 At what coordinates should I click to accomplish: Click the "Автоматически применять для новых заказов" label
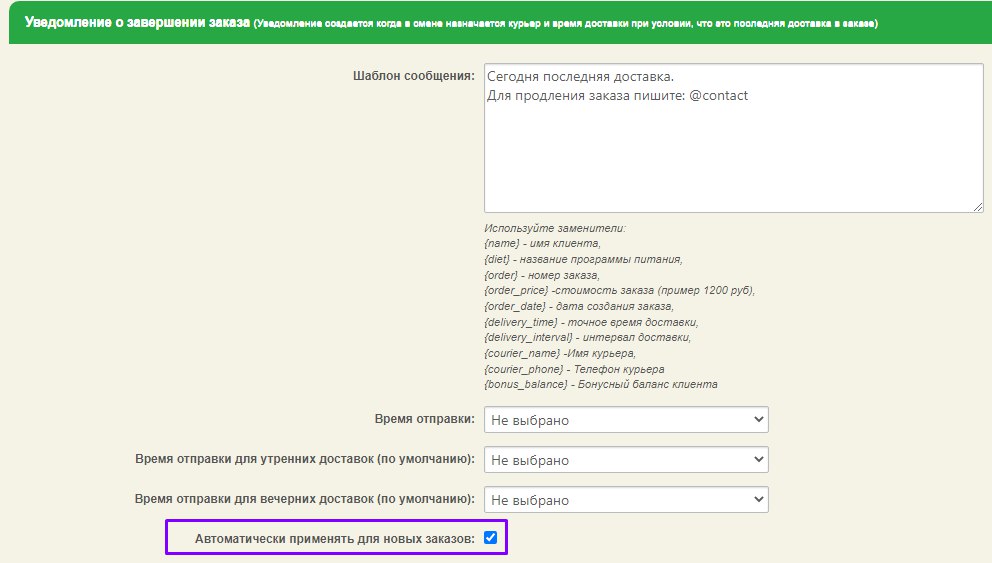(x=335, y=539)
